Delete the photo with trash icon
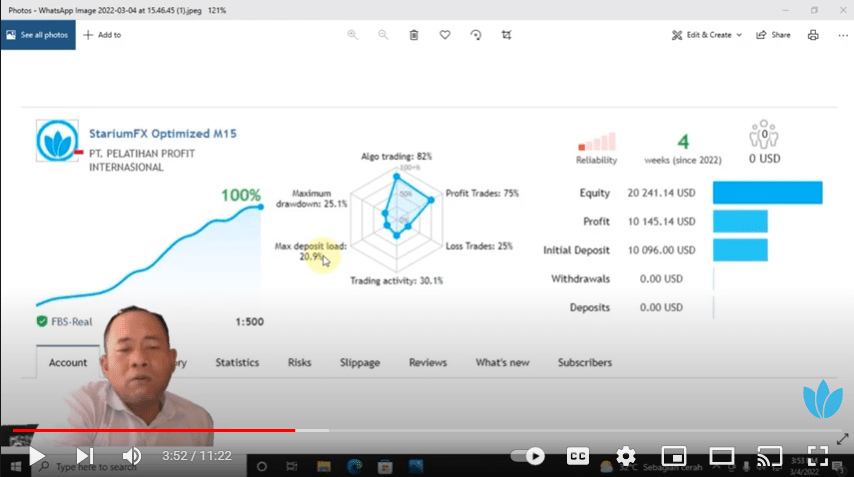 coord(414,35)
